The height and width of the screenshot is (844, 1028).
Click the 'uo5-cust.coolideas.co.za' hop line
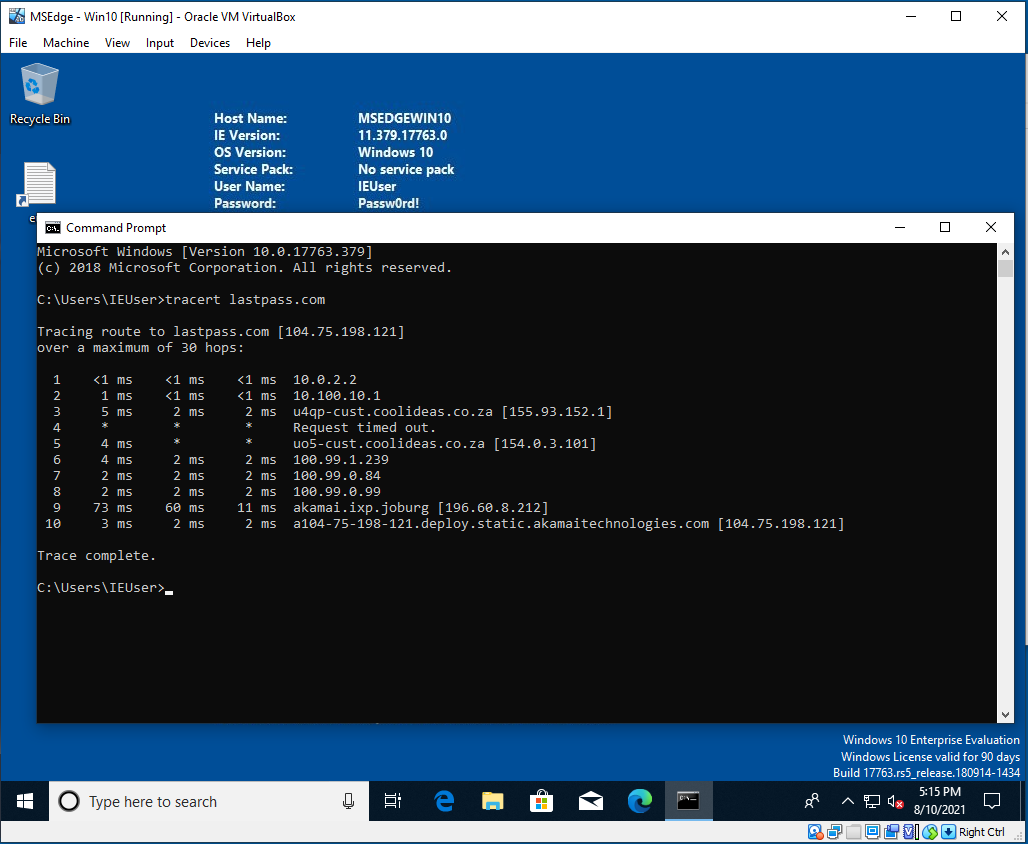445,444
